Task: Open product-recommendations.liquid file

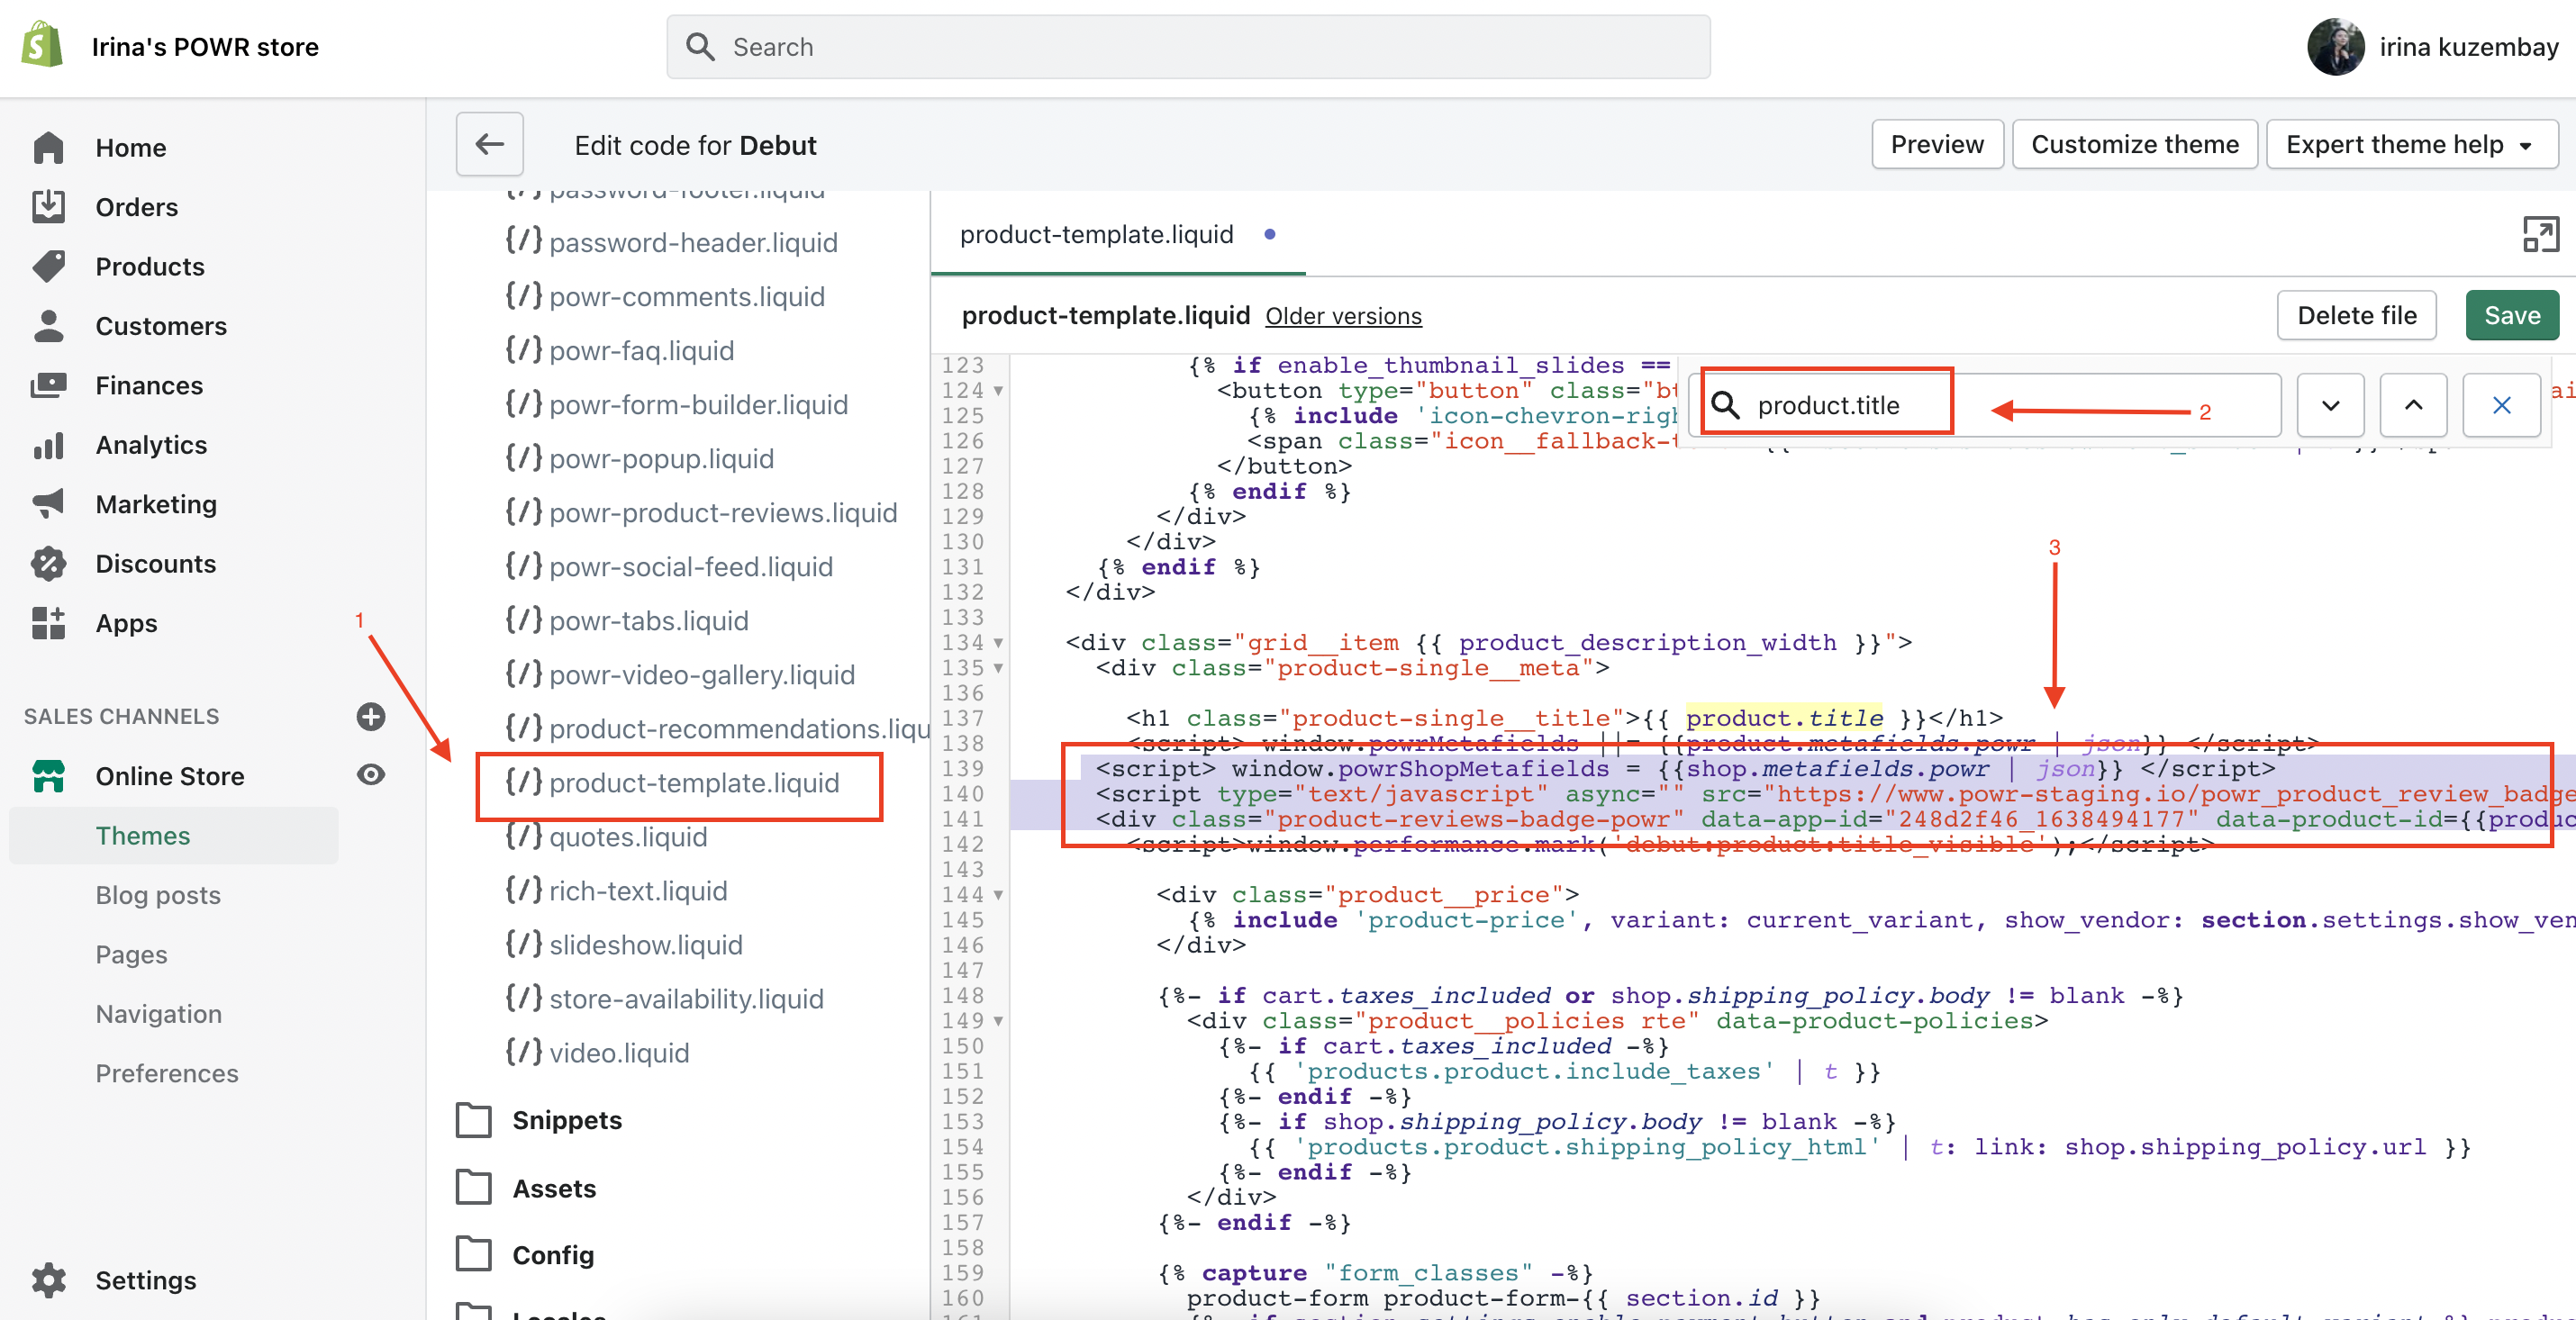Action: click(716, 728)
